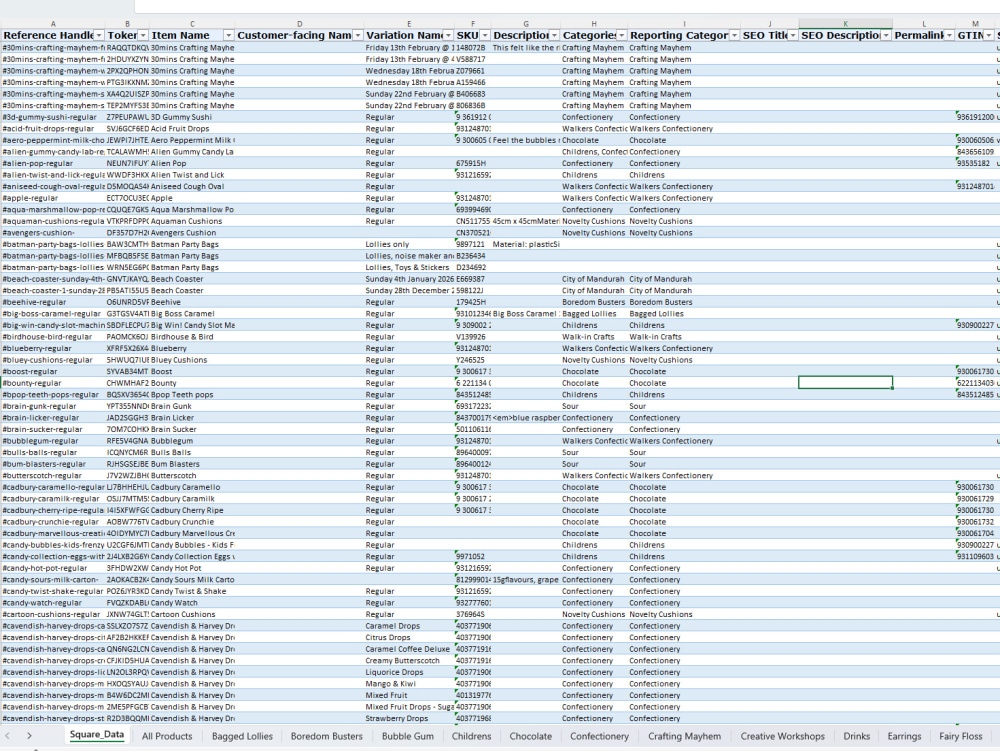
Task: Open filter dropdown for Description column
Action: point(554,36)
